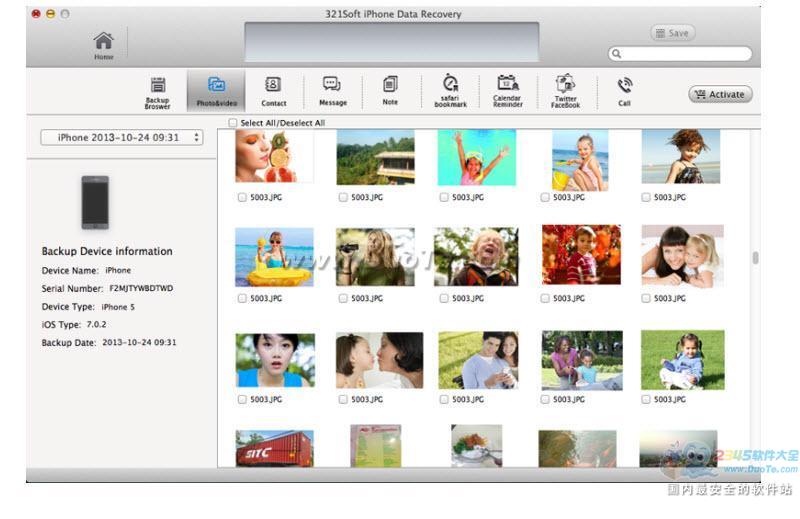This screenshot has height=519, width=800.
Task: Click the iPhone 5 device type value
Action: coord(118,307)
